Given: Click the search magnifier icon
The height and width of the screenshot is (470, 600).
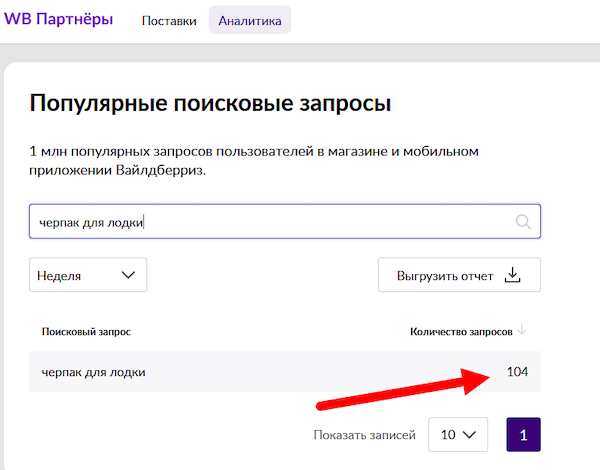Looking at the screenshot, I should click(x=522, y=222).
